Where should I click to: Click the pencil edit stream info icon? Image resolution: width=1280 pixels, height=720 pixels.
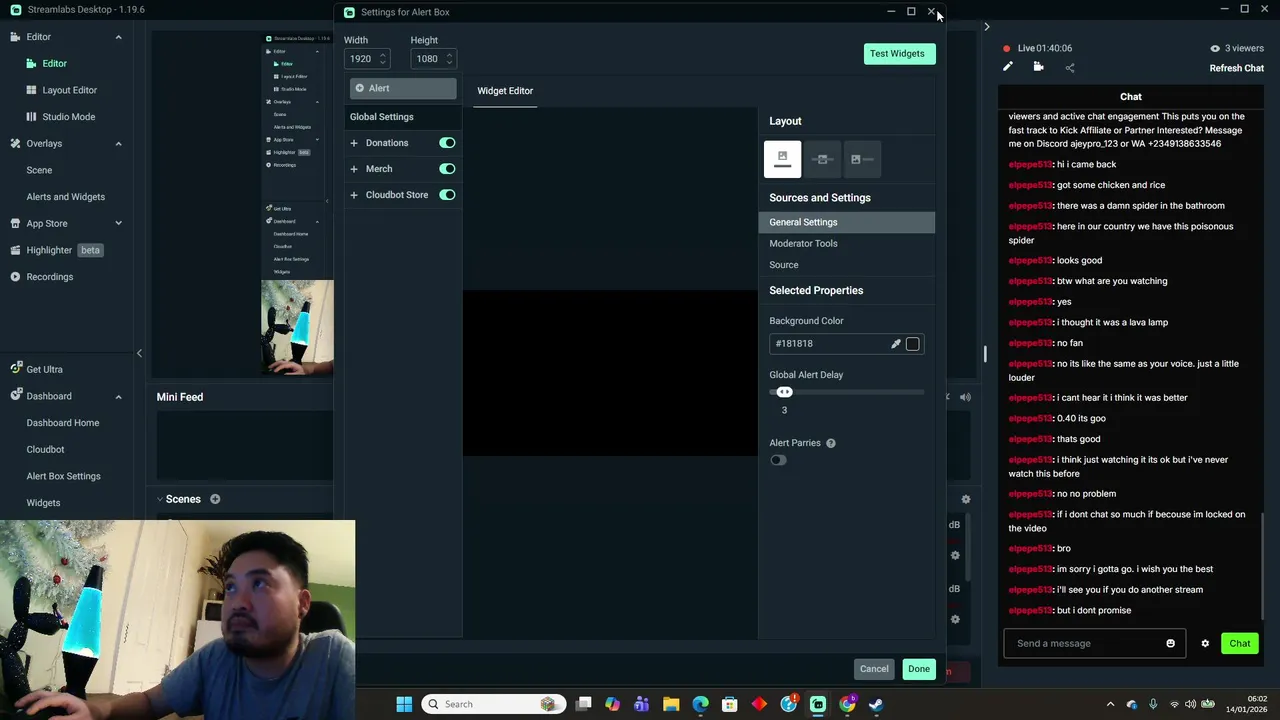[1008, 67]
